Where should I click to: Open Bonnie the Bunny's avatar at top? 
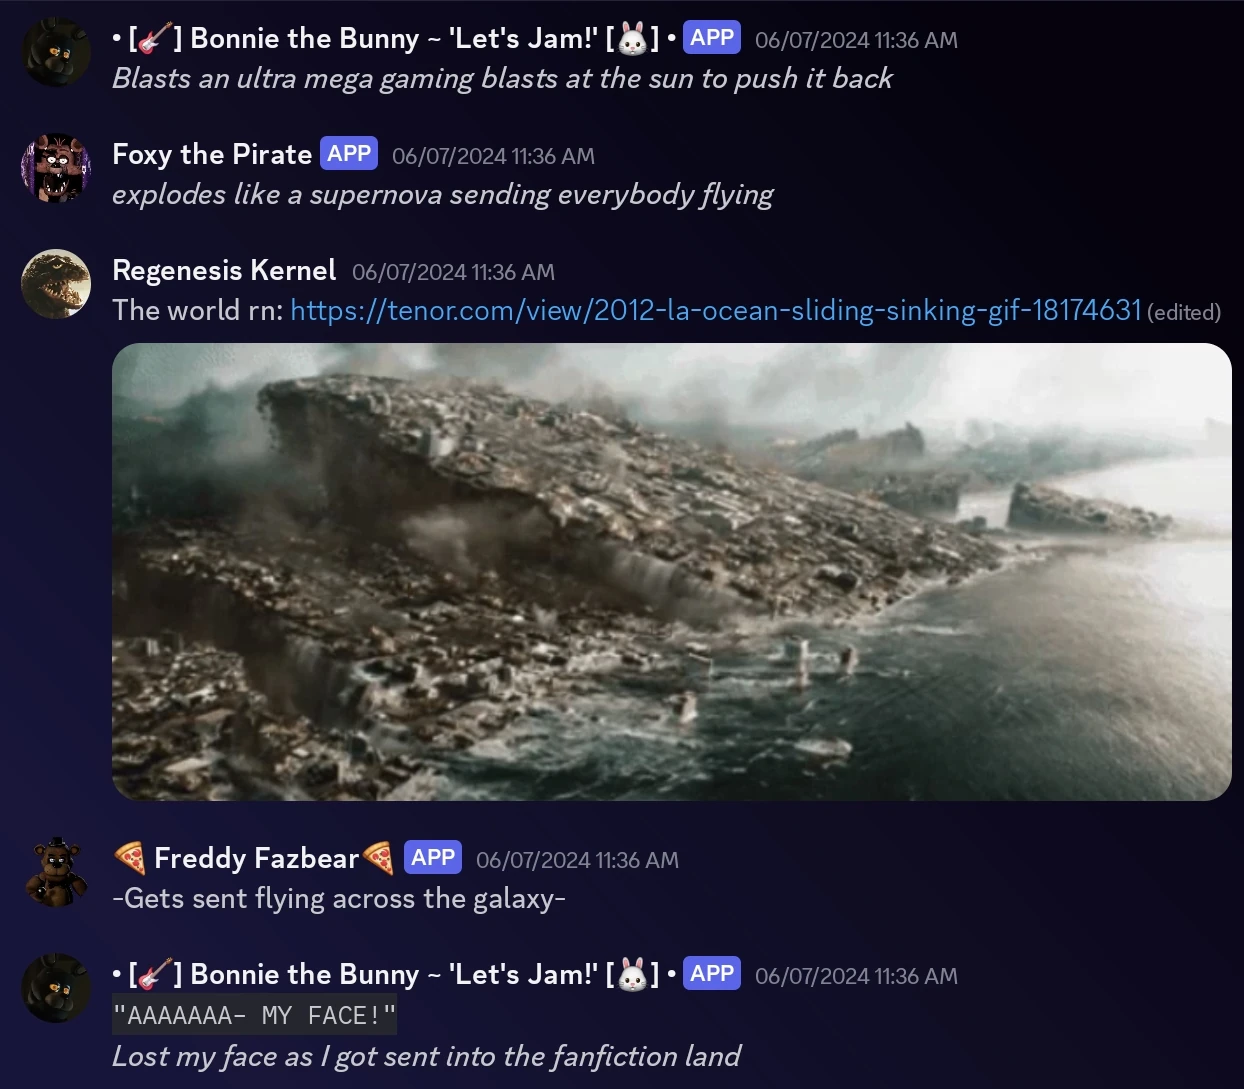click(56, 52)
